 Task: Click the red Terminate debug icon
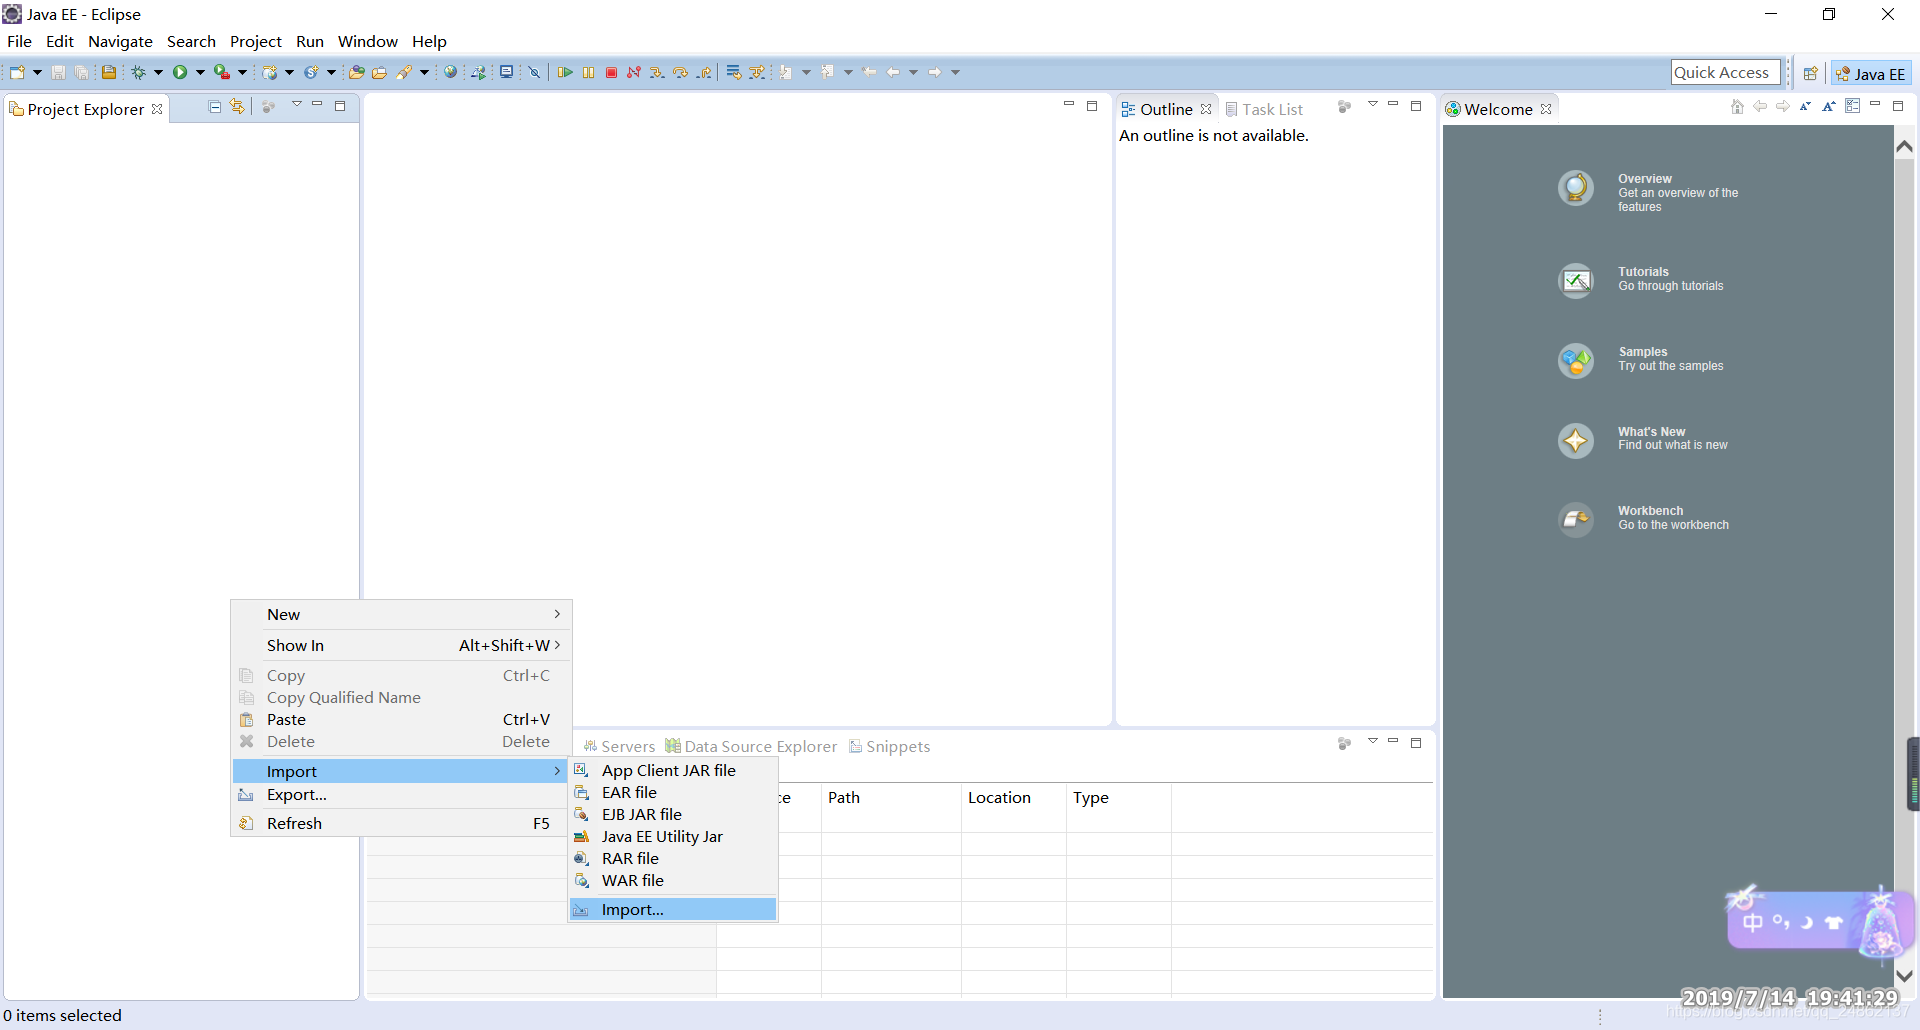pos(611,72)
